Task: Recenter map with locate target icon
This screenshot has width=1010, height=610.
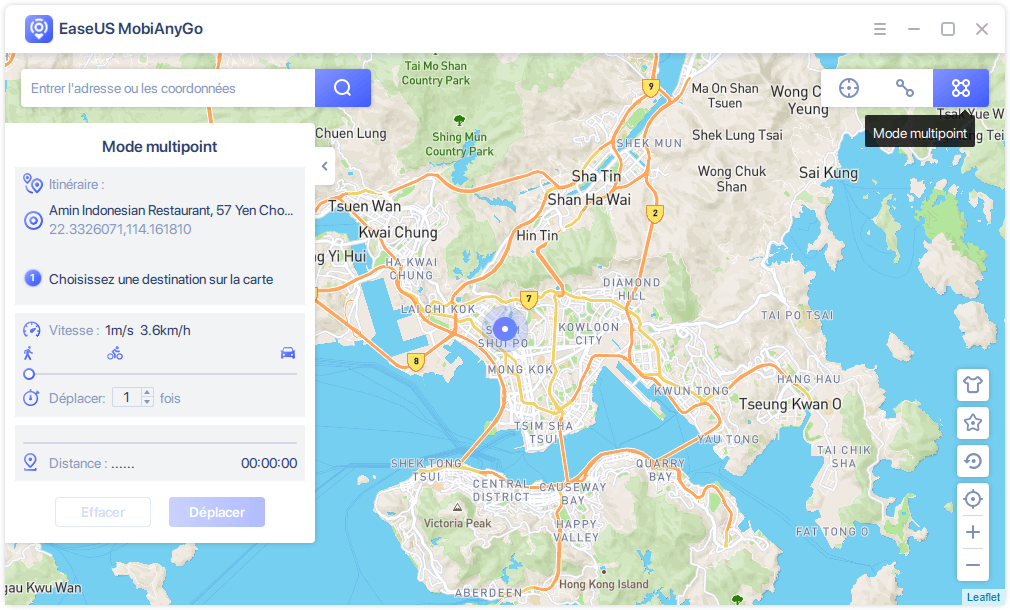Action: tap(972, 499)
